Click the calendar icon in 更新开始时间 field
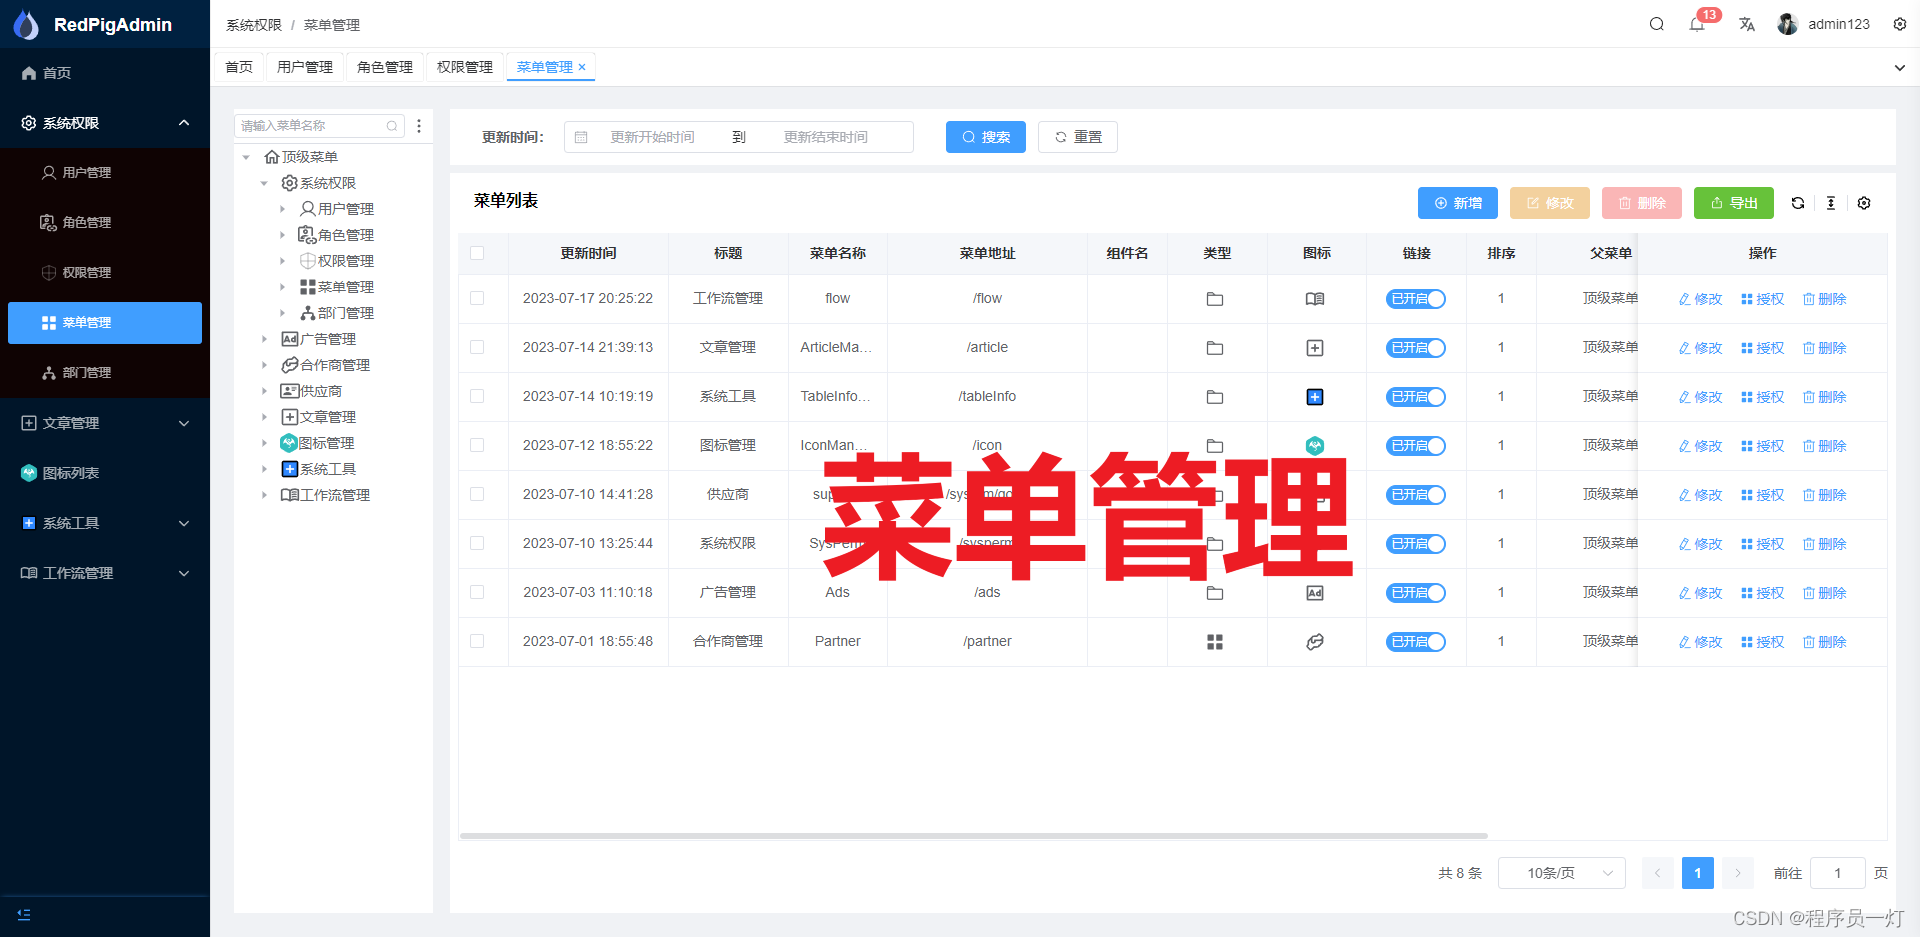Screen dimensions: 1920x937 point(582,137)
